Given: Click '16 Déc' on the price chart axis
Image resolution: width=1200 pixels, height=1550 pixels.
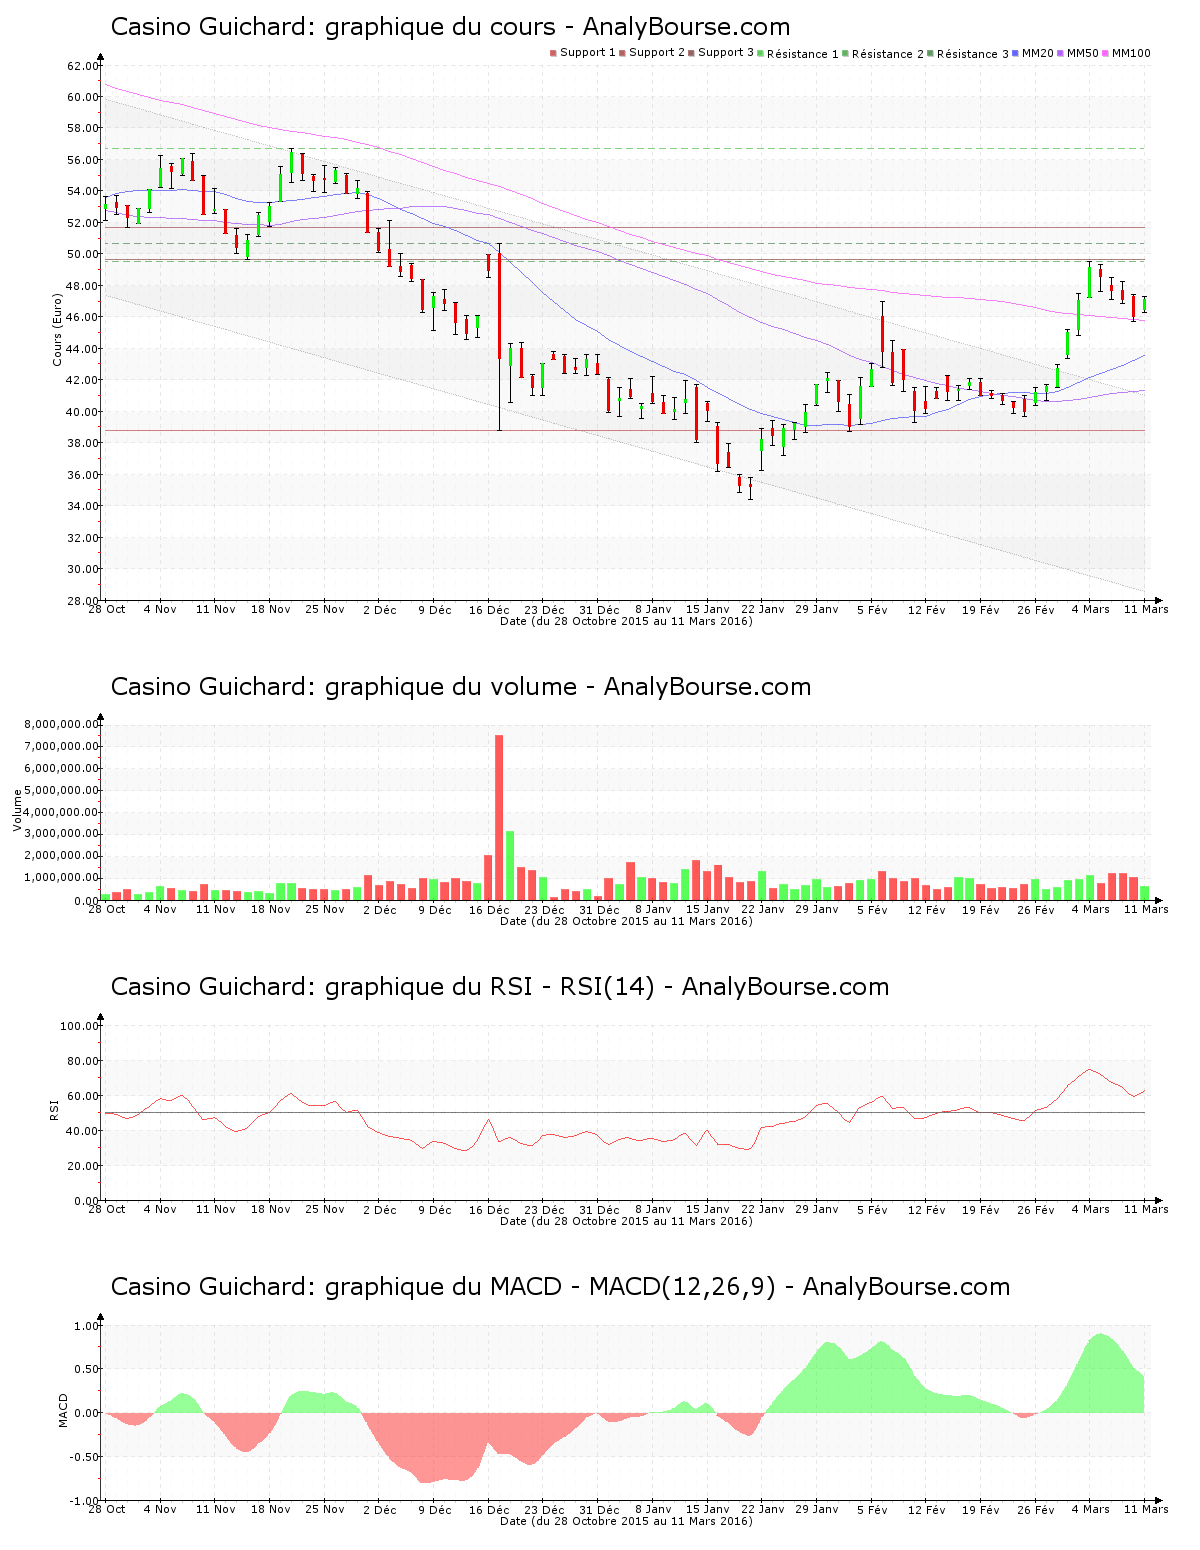Looking at the screenshot, I should (489, 610).
